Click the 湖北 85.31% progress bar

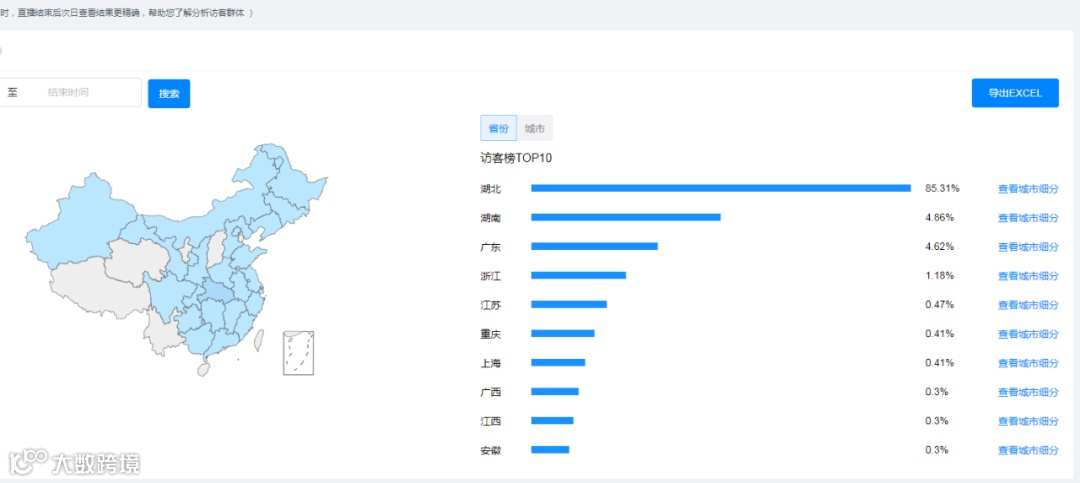[x=720, y=188]
